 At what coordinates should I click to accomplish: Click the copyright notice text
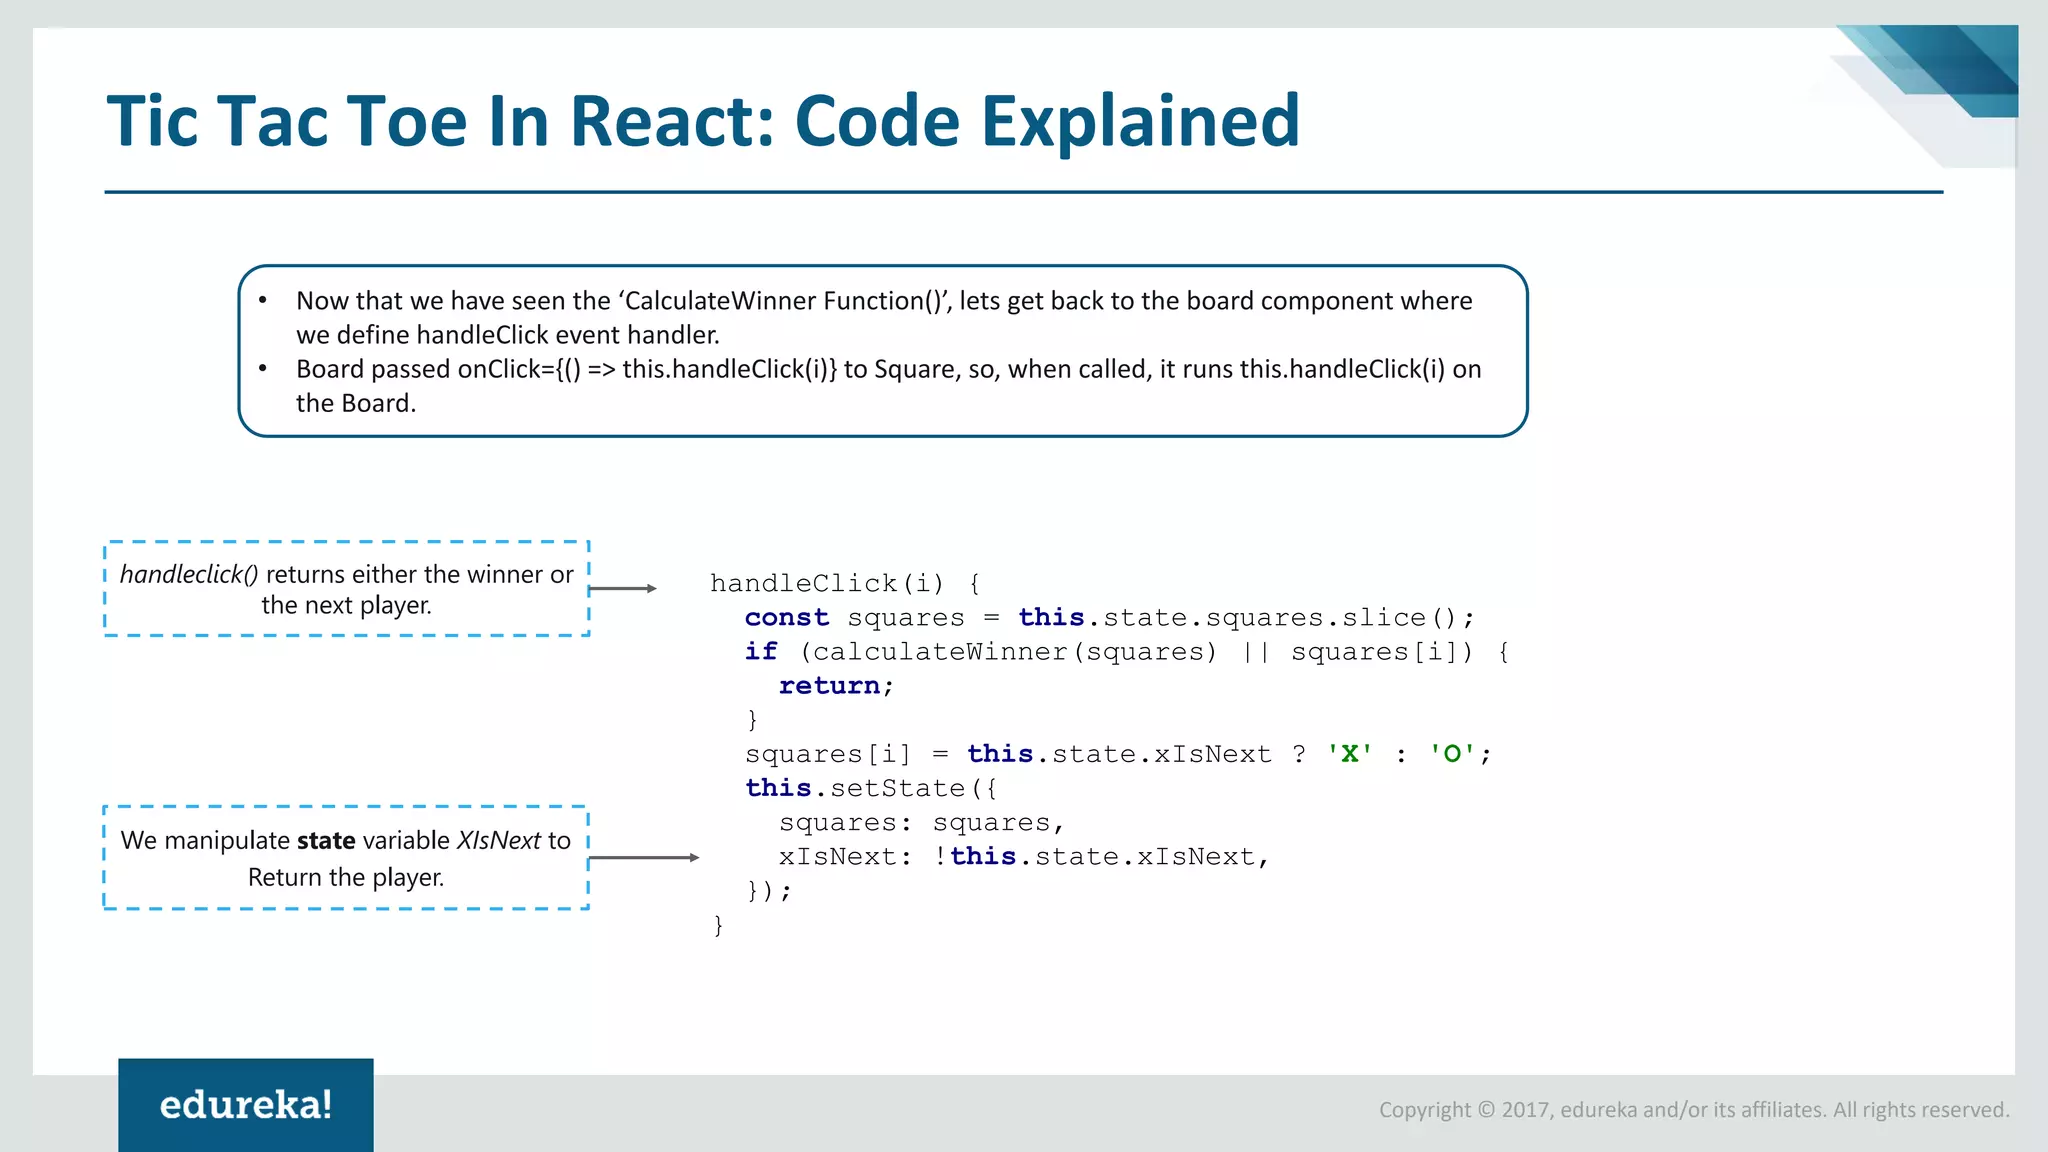tap(1693, 1110)
